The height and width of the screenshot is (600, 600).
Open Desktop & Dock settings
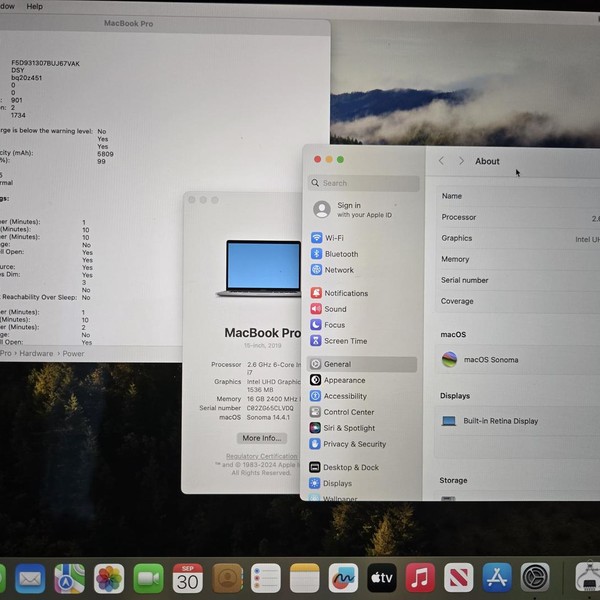click(344, 467)
